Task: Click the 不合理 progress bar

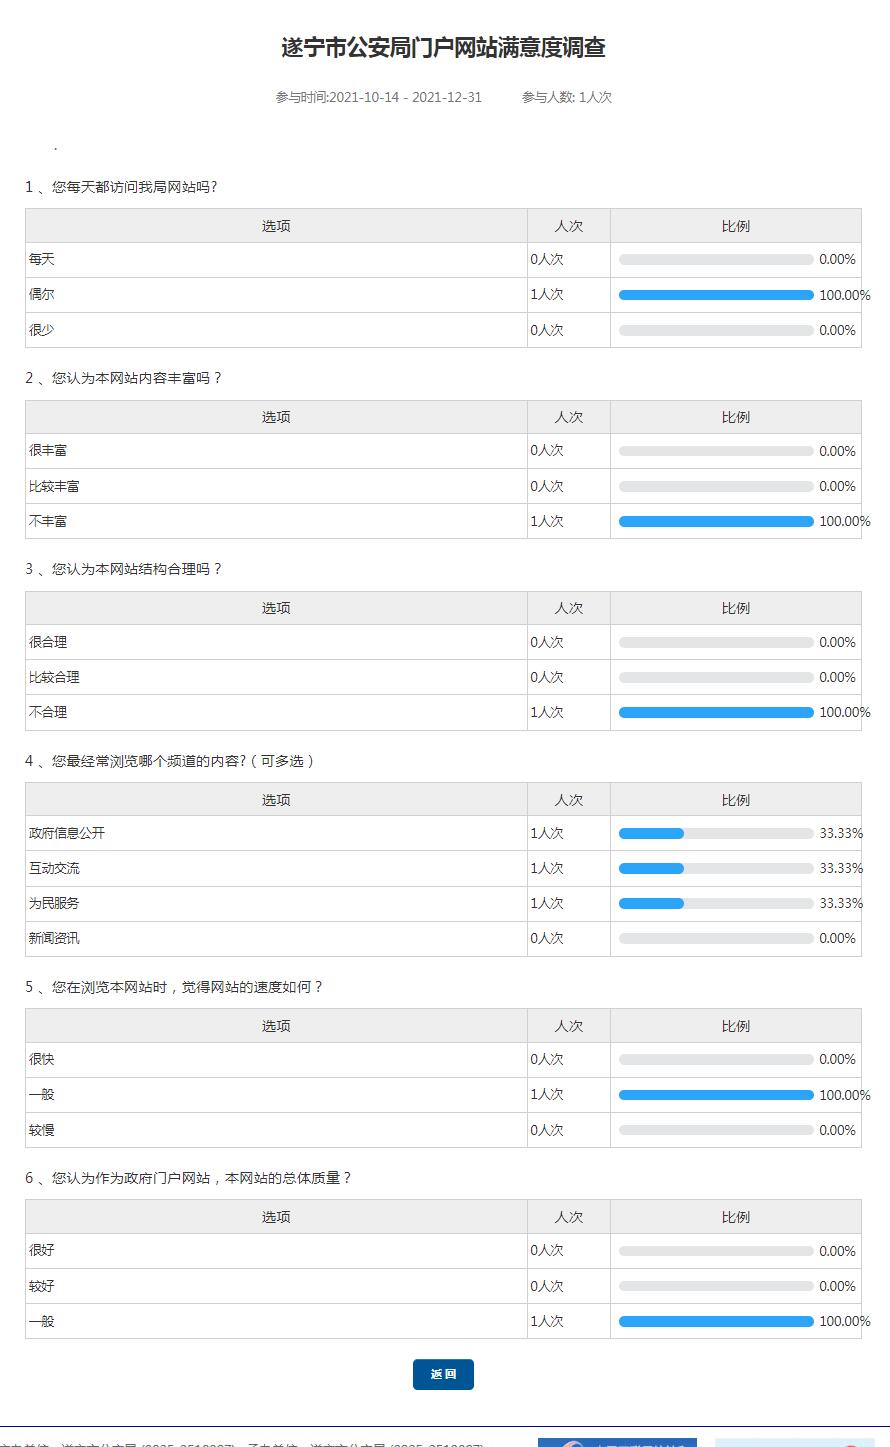Action: pyautogui.click(x=716, y=712)
